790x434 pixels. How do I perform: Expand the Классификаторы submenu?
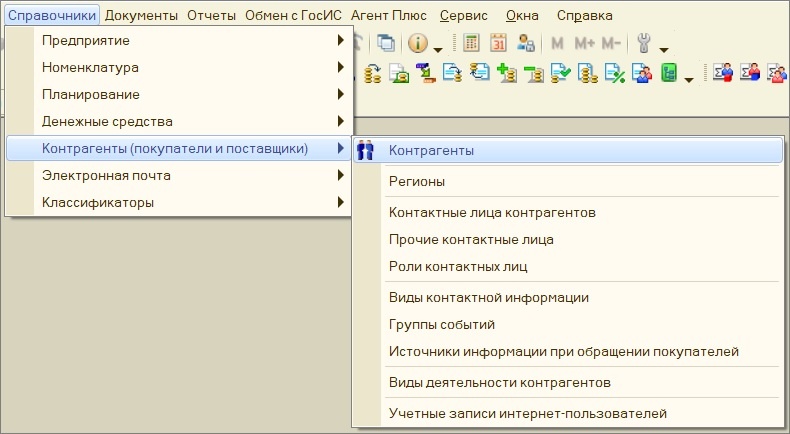(178, 203)
